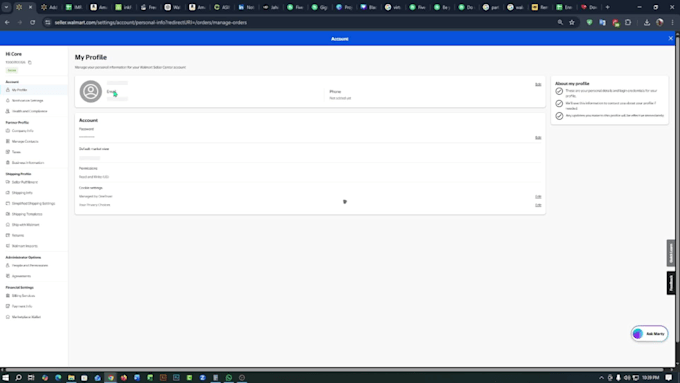Open browser downloads
The height and width of the screenshot is (383, 680).
click(647, 23)
